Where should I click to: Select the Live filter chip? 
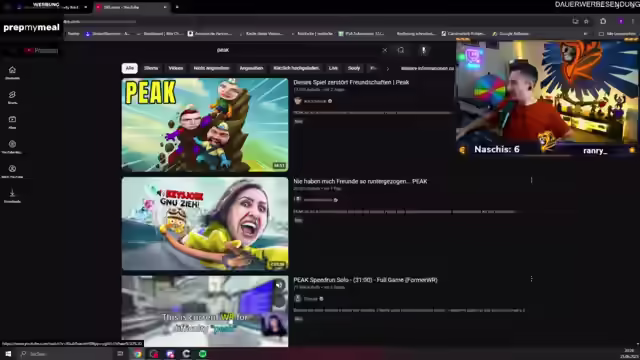(333, 68)
